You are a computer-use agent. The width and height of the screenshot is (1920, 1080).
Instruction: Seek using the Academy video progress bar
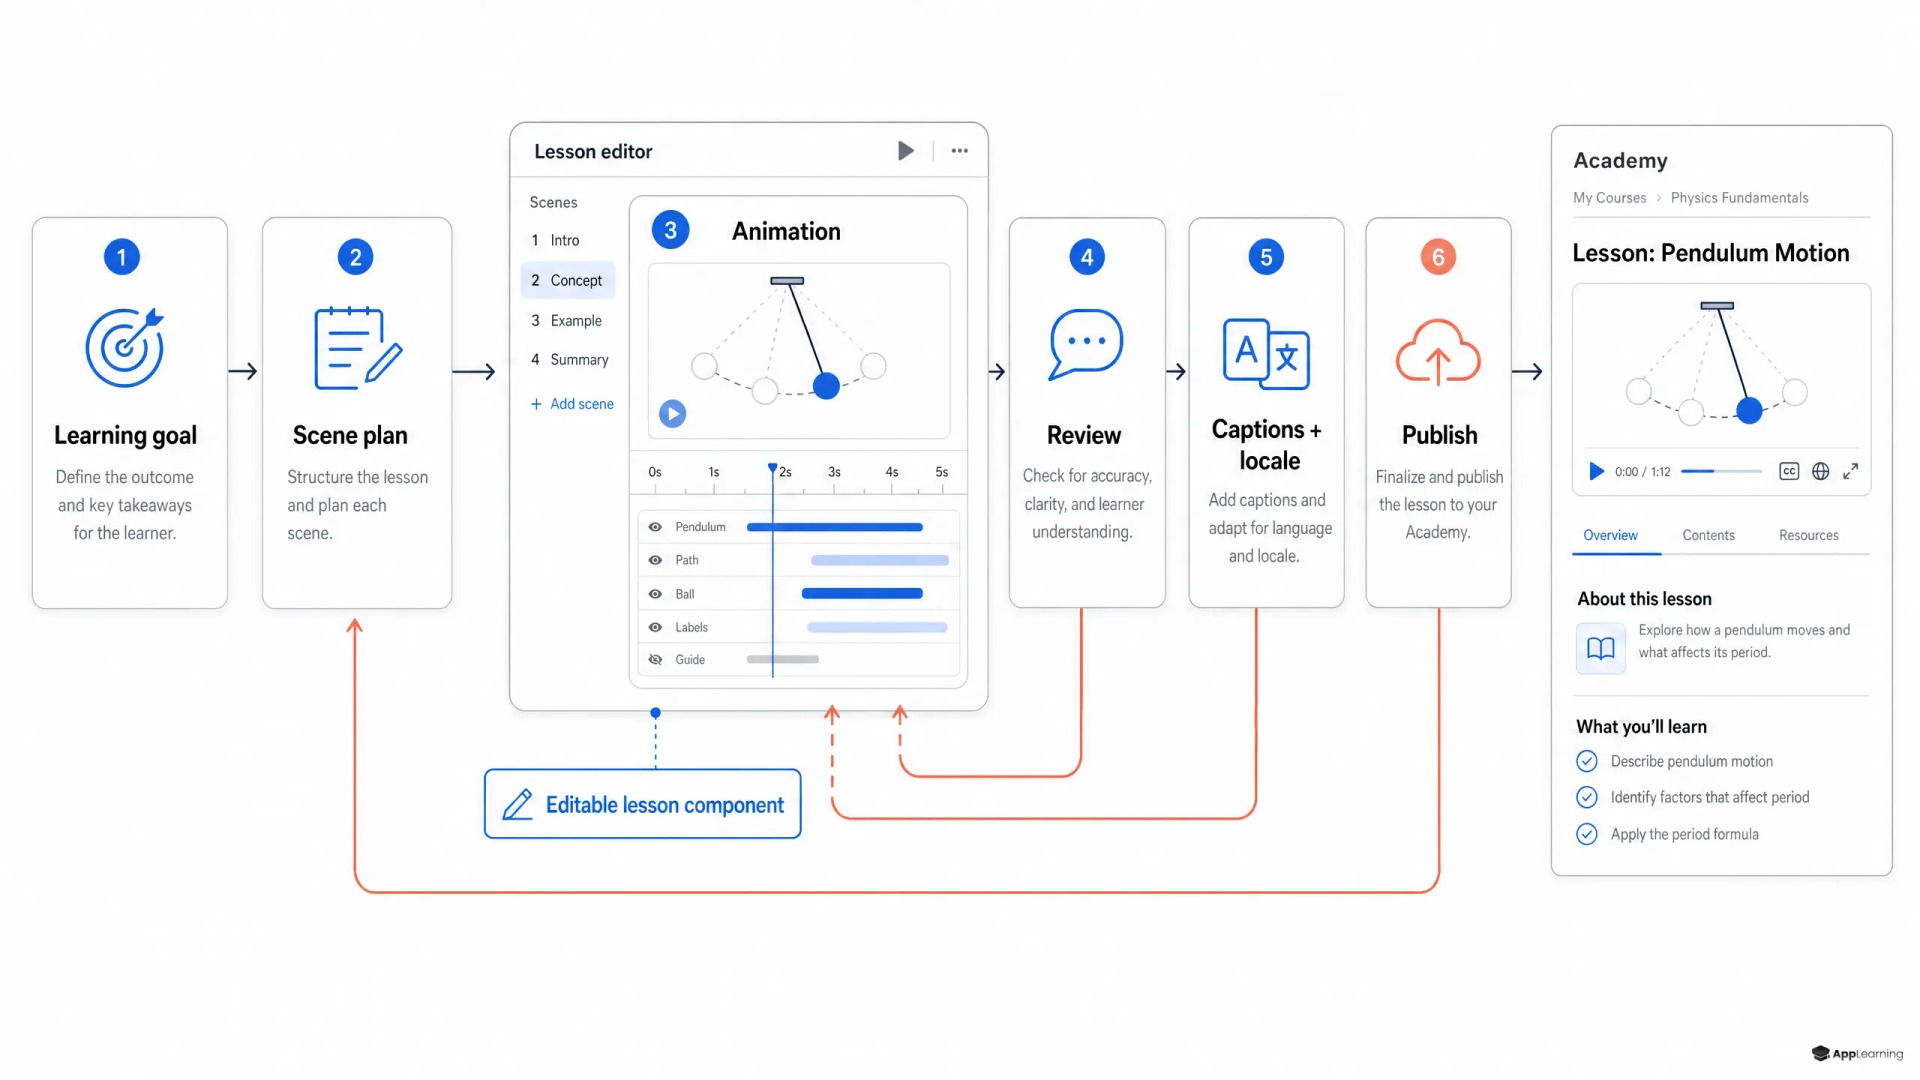click(x=1721, y=471)
